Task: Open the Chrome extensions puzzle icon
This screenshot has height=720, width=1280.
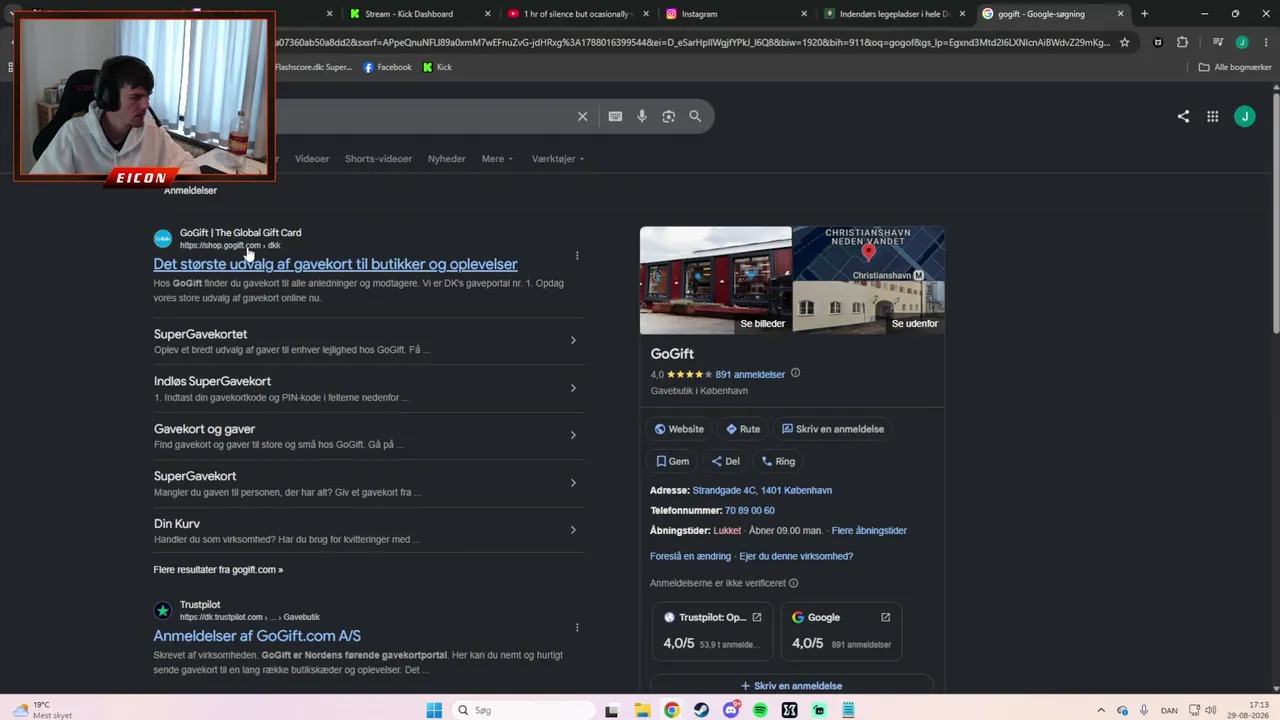Action: [x=1182, y=42]
